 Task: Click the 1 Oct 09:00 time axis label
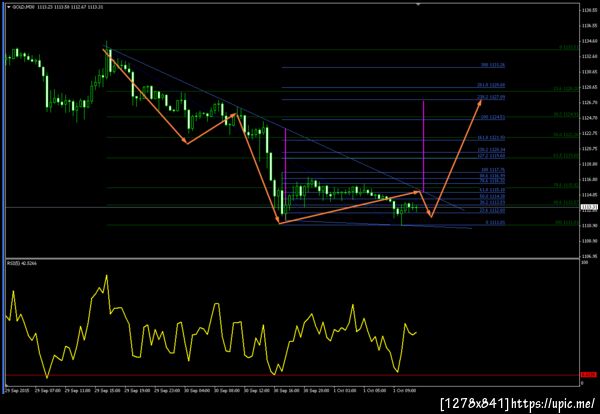[405, 391]
